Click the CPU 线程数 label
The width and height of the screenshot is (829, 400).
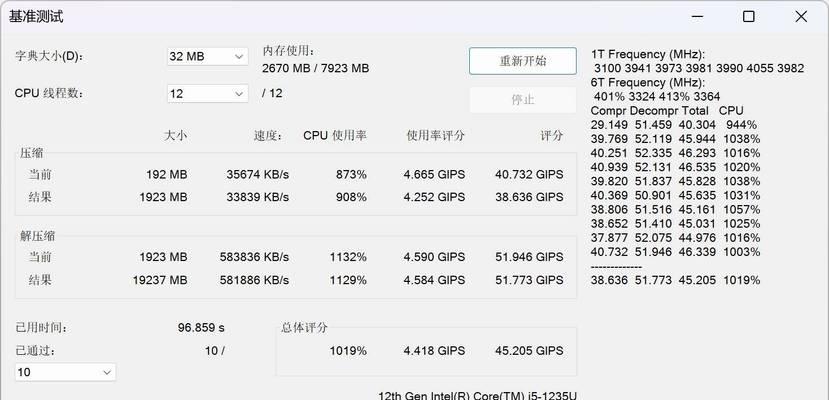[50, 94]
